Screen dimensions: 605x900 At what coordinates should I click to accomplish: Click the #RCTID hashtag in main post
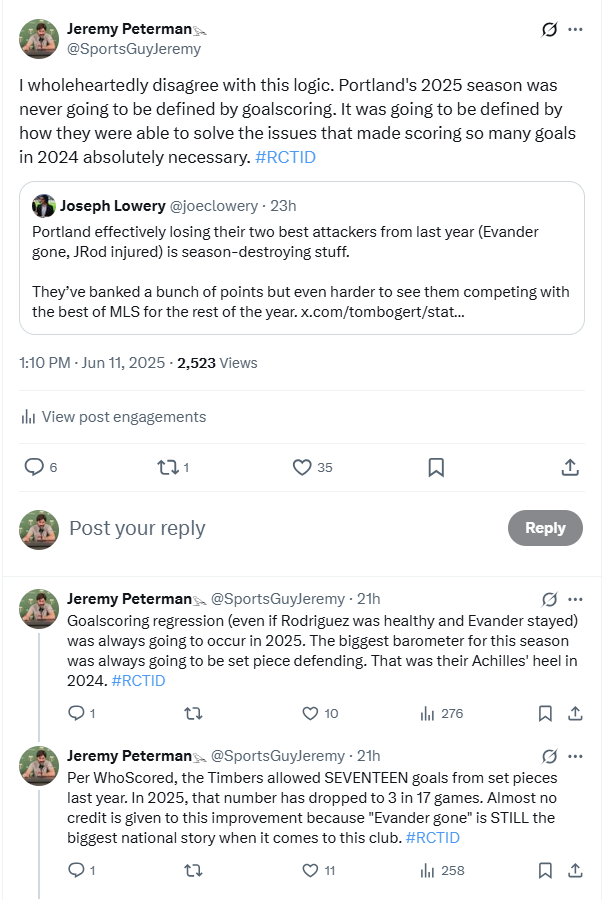click(286, 157)
